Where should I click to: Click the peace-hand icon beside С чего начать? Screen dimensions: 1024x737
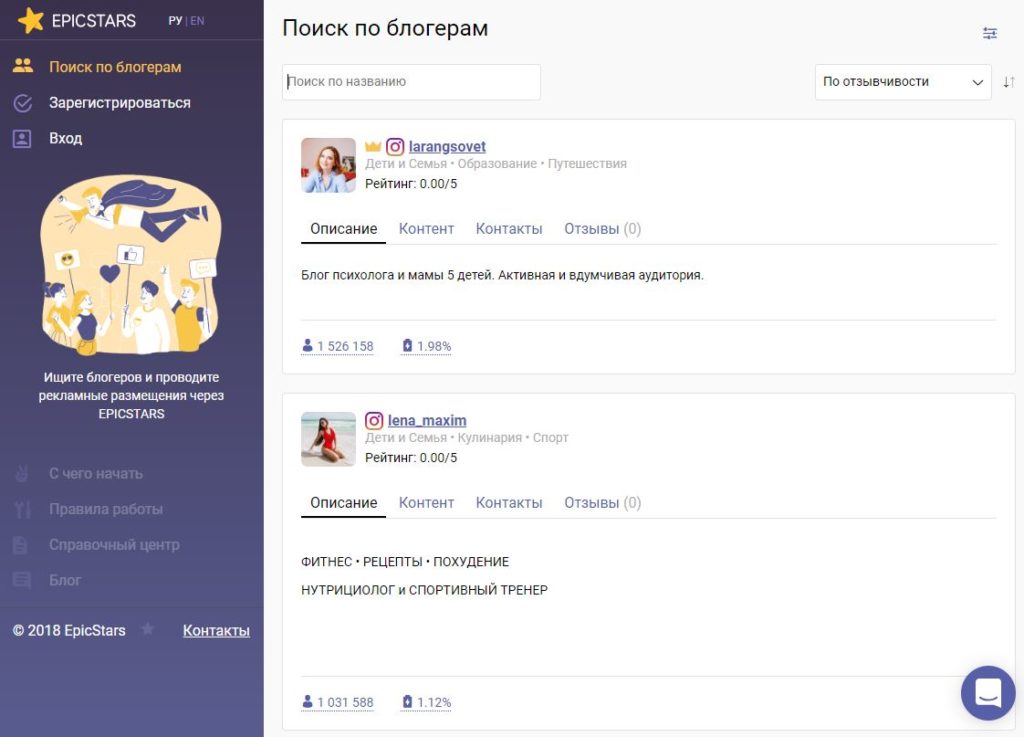(22, 473)
